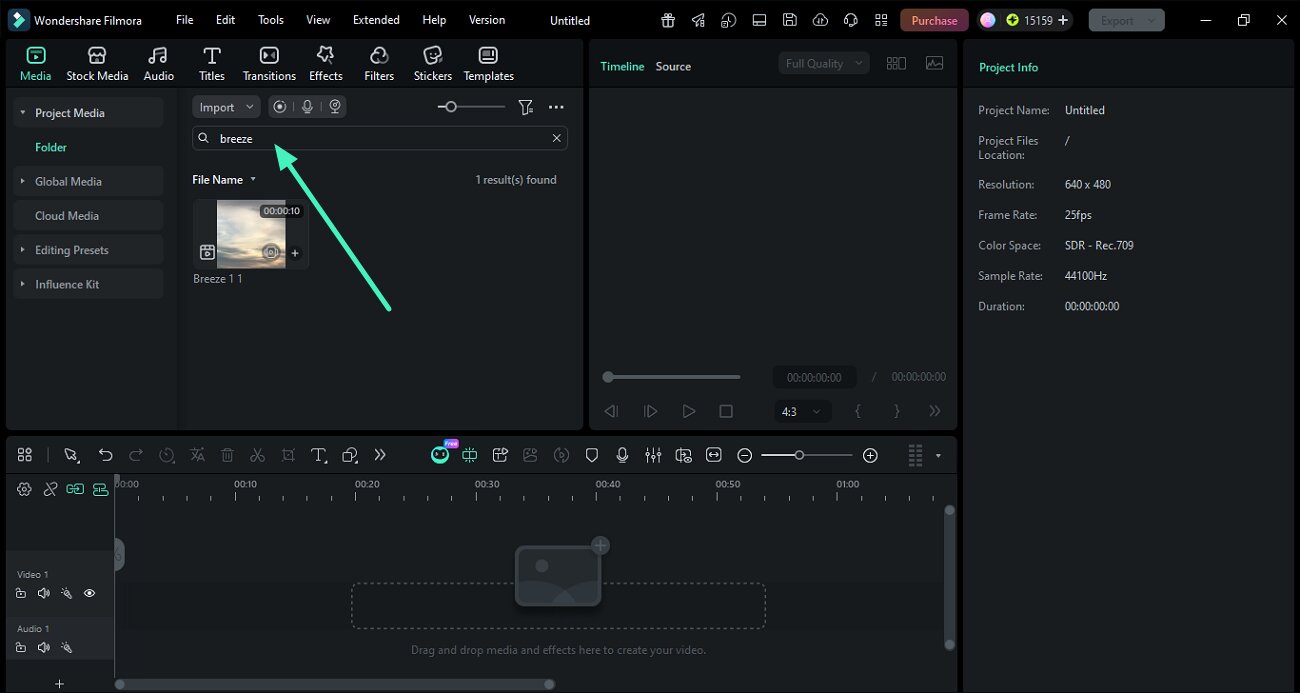Mute the Video 1 track
The height and width of the screenshot is (693, 1300).
pyautogui.click(x=43, y=593)
